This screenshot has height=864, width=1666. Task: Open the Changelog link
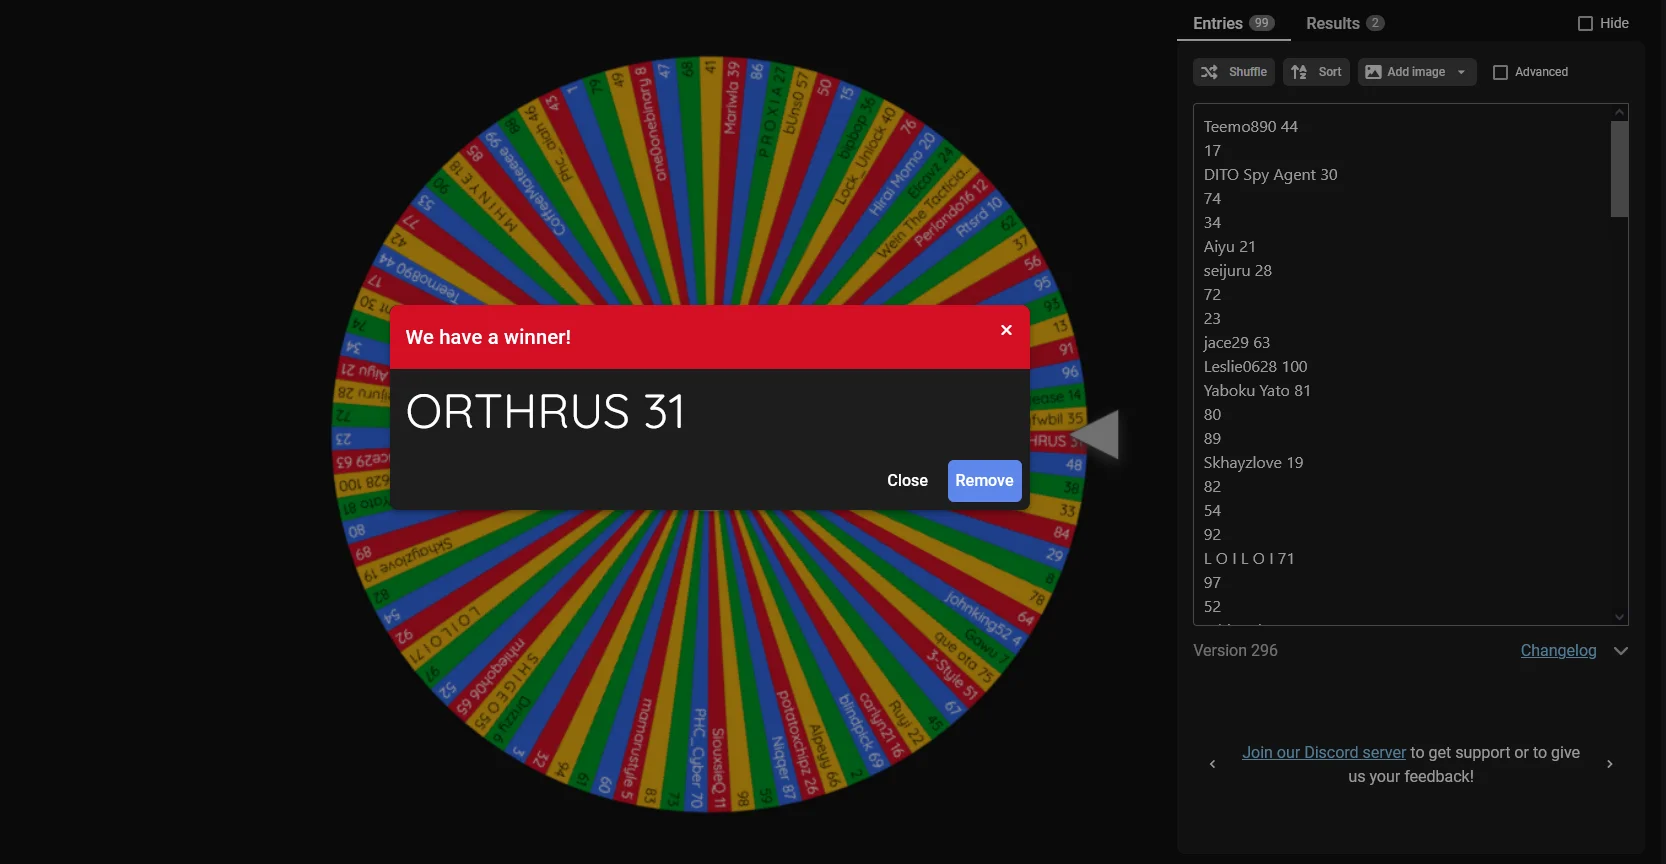point(1558,650)
